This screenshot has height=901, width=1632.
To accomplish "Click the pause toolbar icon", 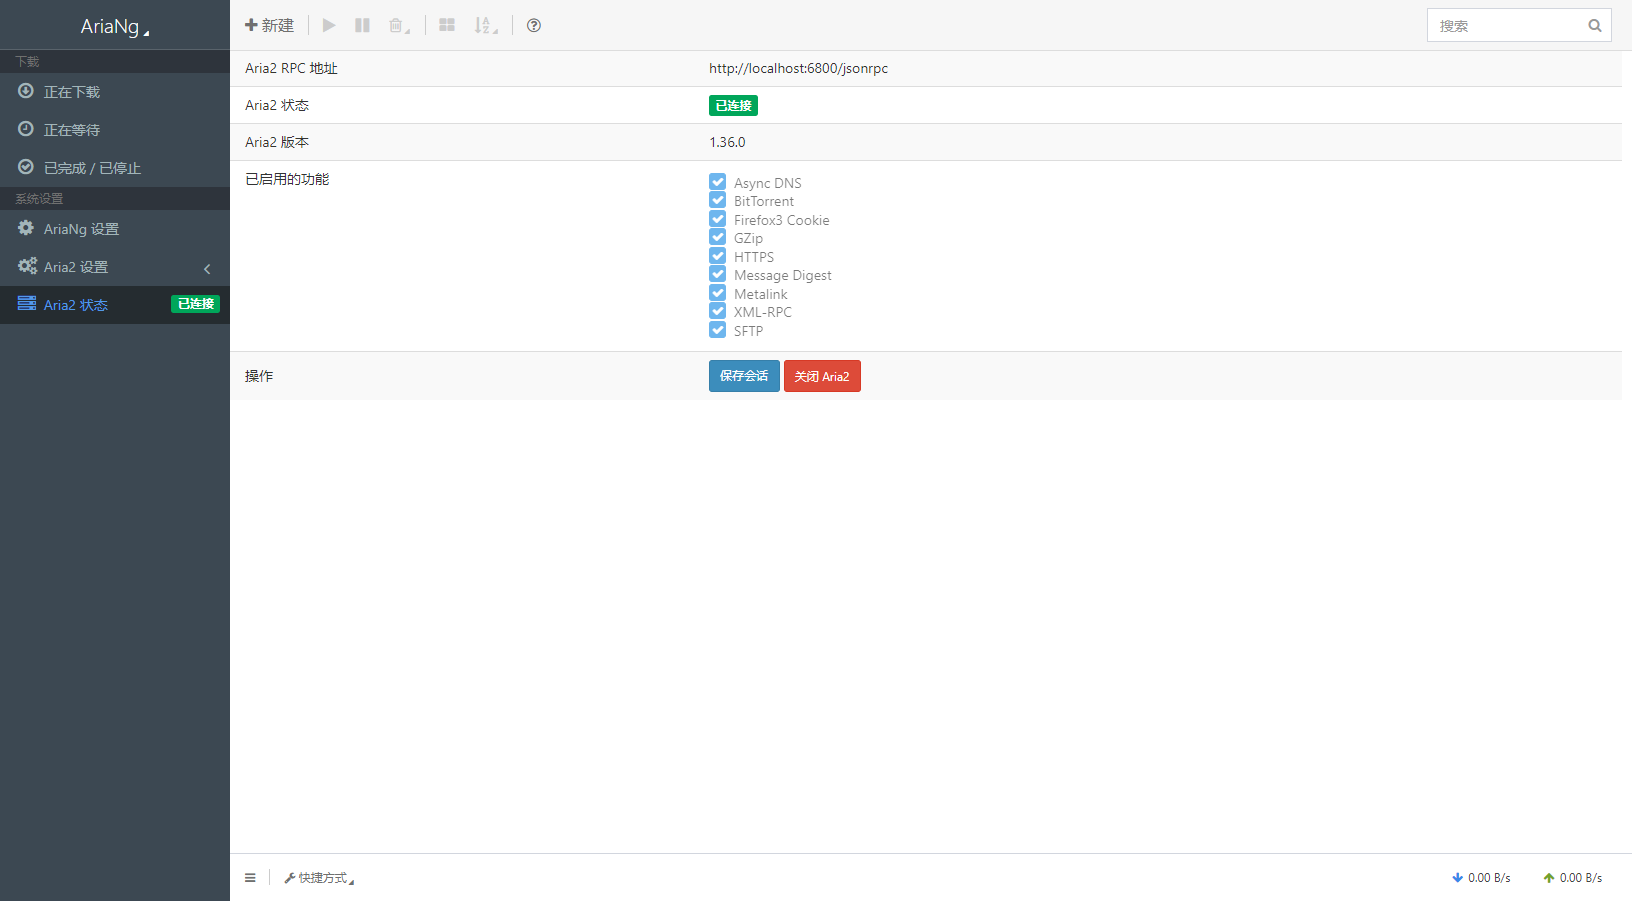I will 362,25.
